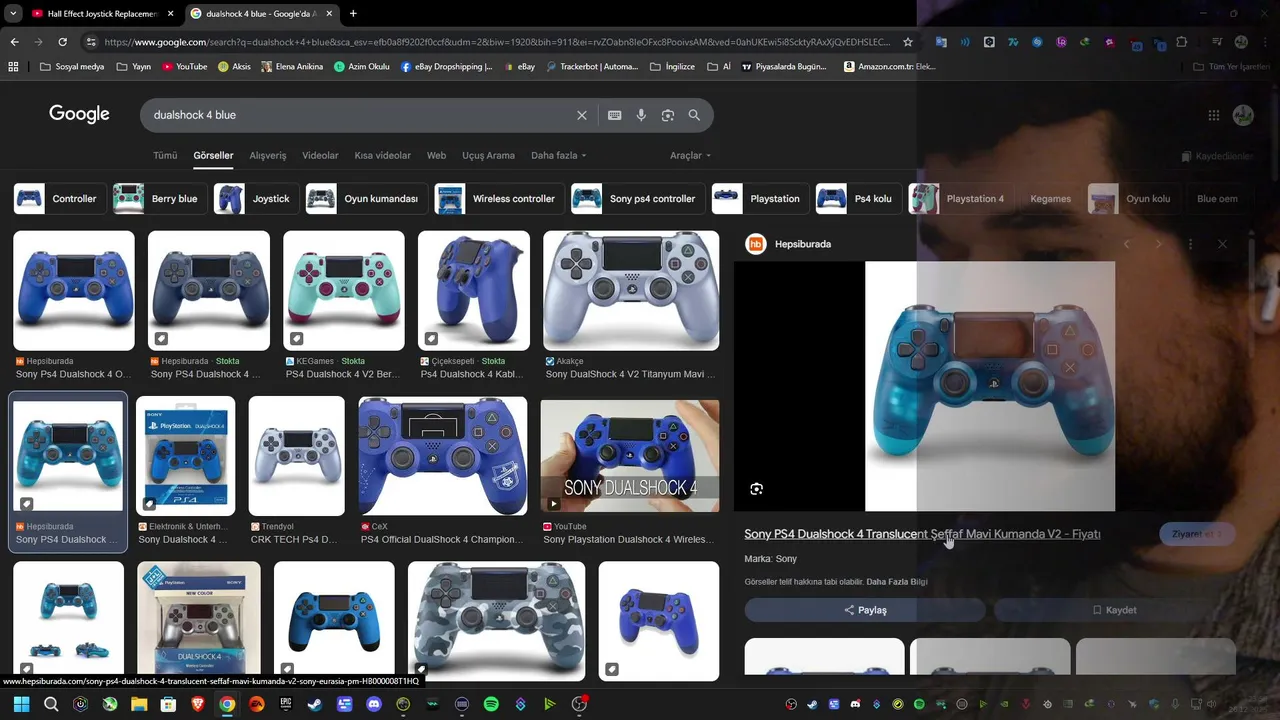Image resolution: width=1280 pixels, height=720 pixels.
Task: Close the Hall Effect Joystick tab
Action: point(170,14)
